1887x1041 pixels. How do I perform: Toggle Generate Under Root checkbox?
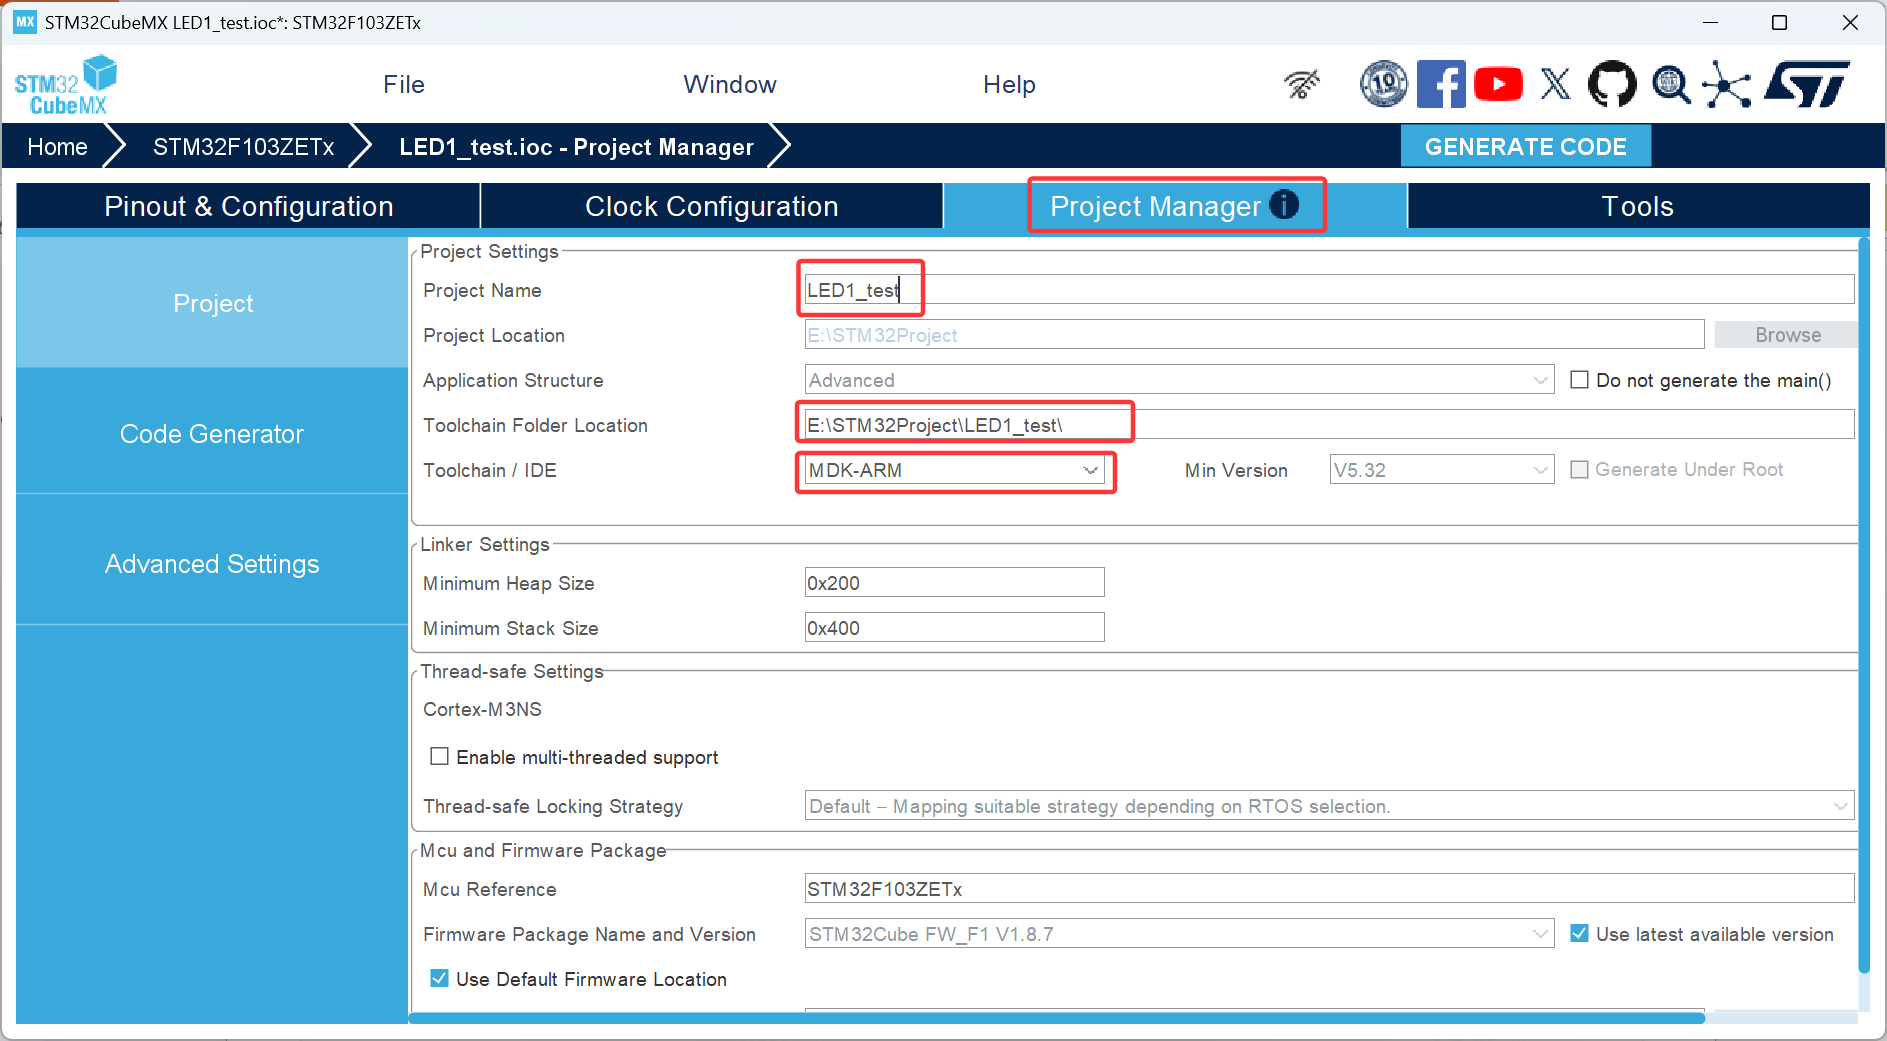1580,470
